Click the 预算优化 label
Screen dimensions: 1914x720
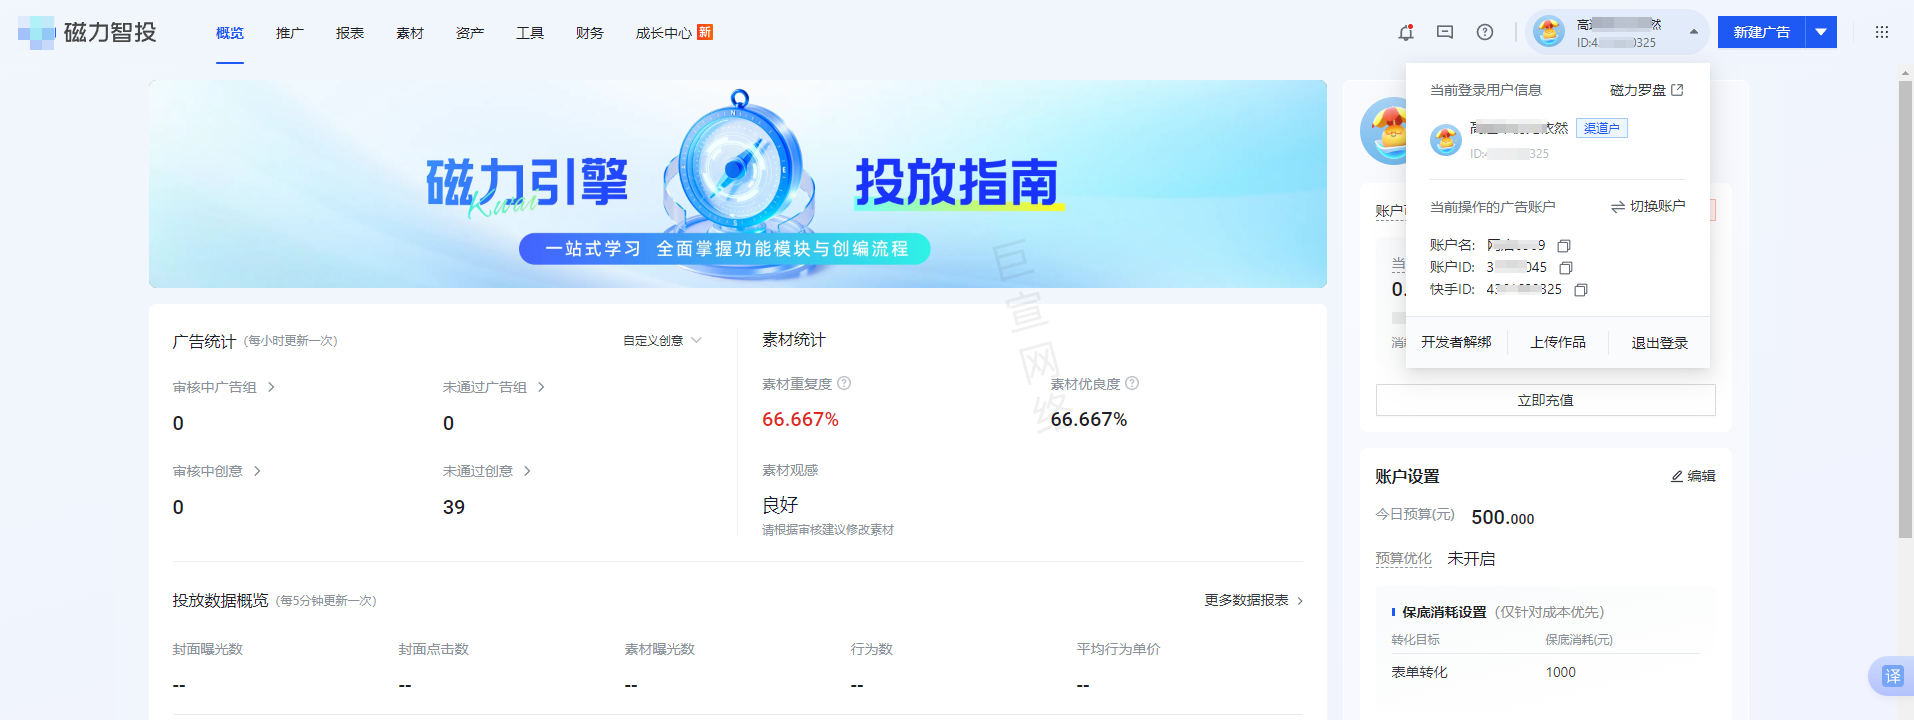tap(1403, 558)
